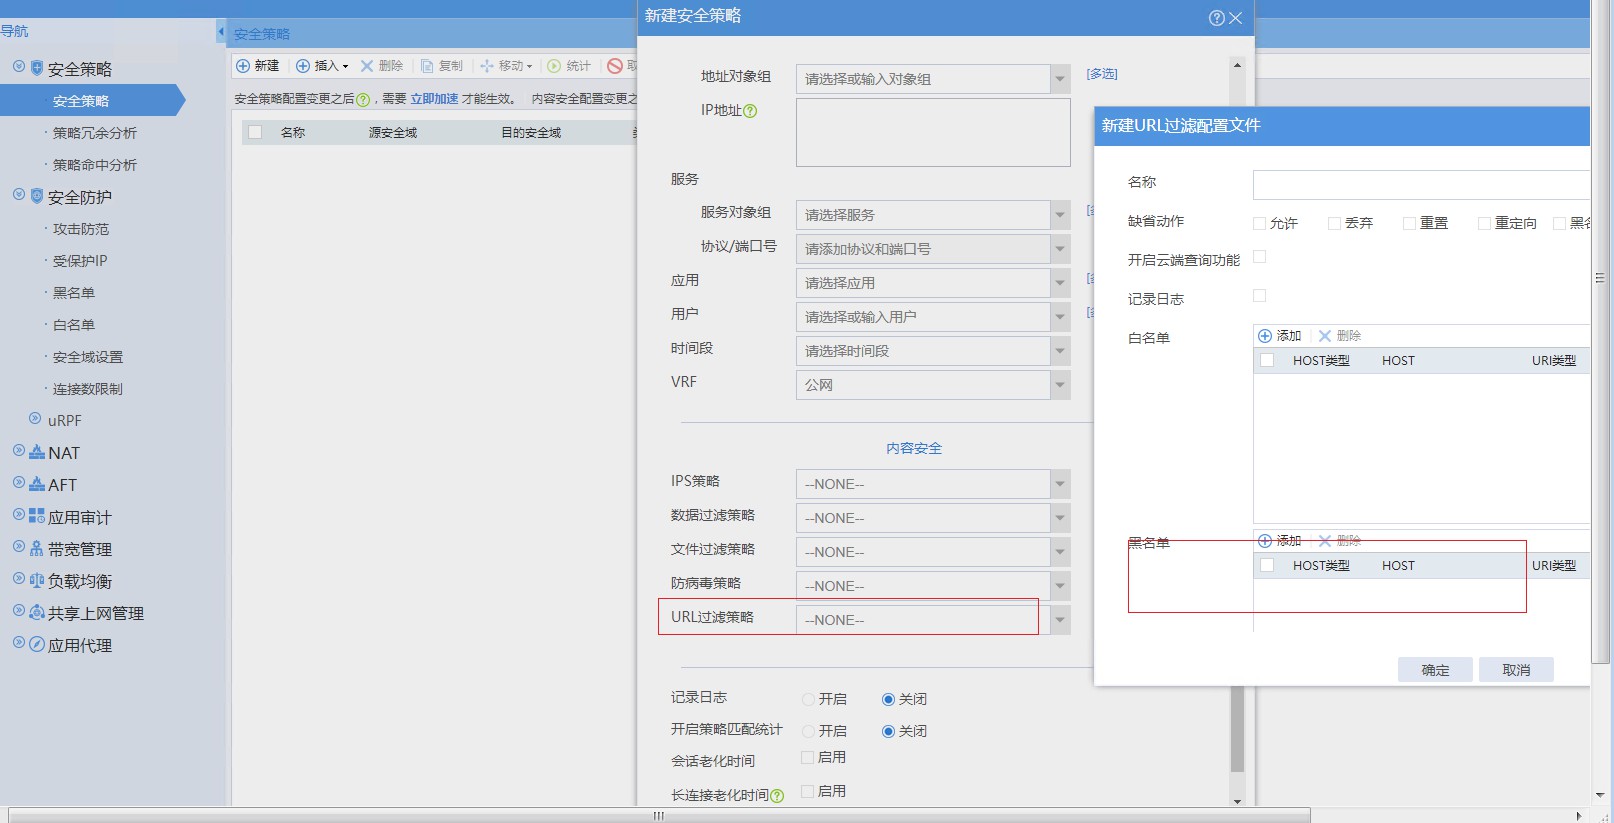The height and width of the screenshot is (823, 1614).
Task: Open the 时间段 dropdown
Action: point(1060,351)
